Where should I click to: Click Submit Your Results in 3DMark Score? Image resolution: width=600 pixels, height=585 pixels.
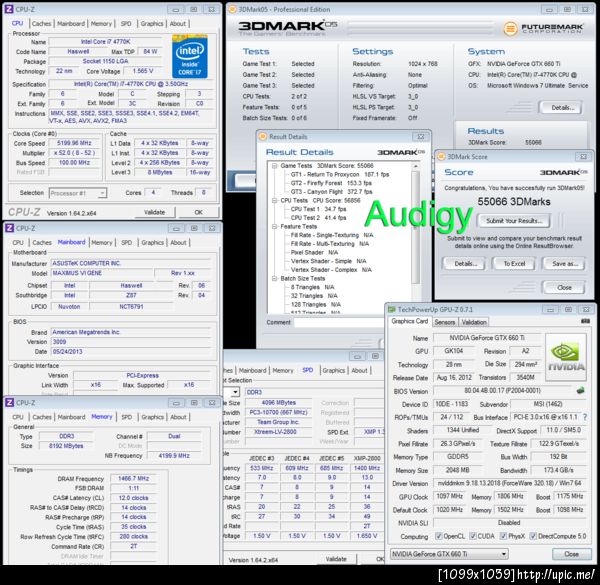point(514,221)
